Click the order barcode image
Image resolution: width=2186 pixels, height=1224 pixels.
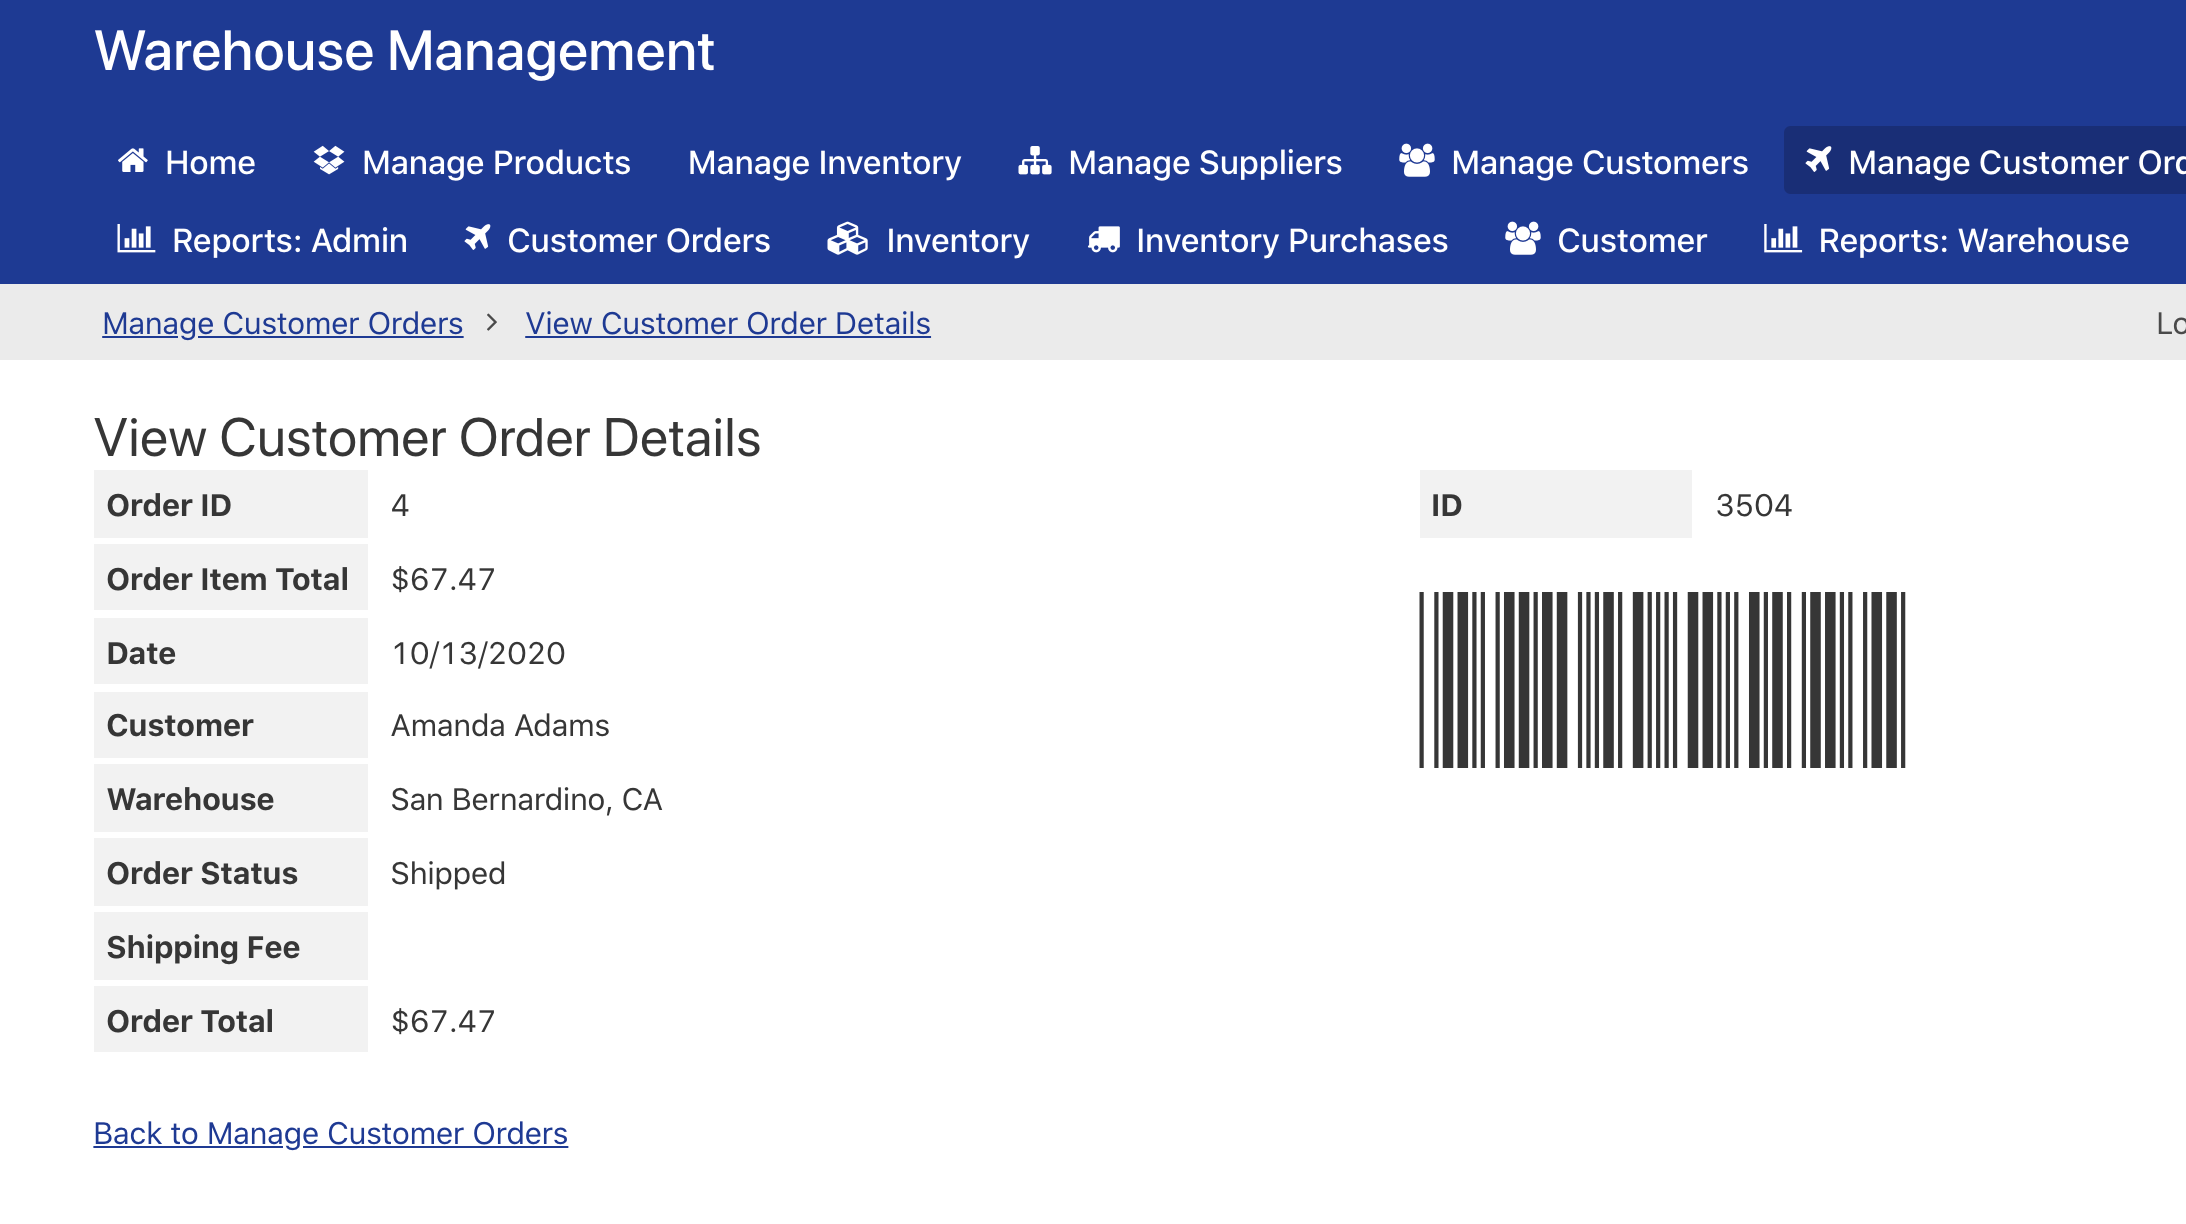pyautogui.click(x=1662, y=680)
